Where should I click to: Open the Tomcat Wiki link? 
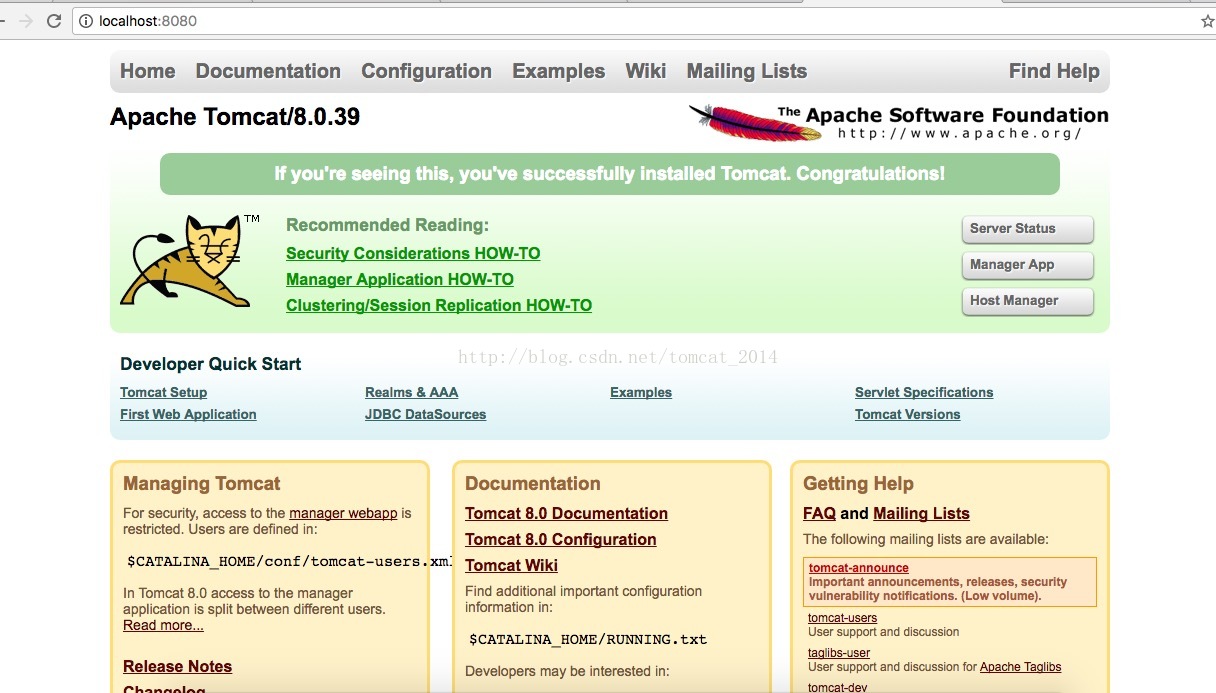(x=511, y=566)
